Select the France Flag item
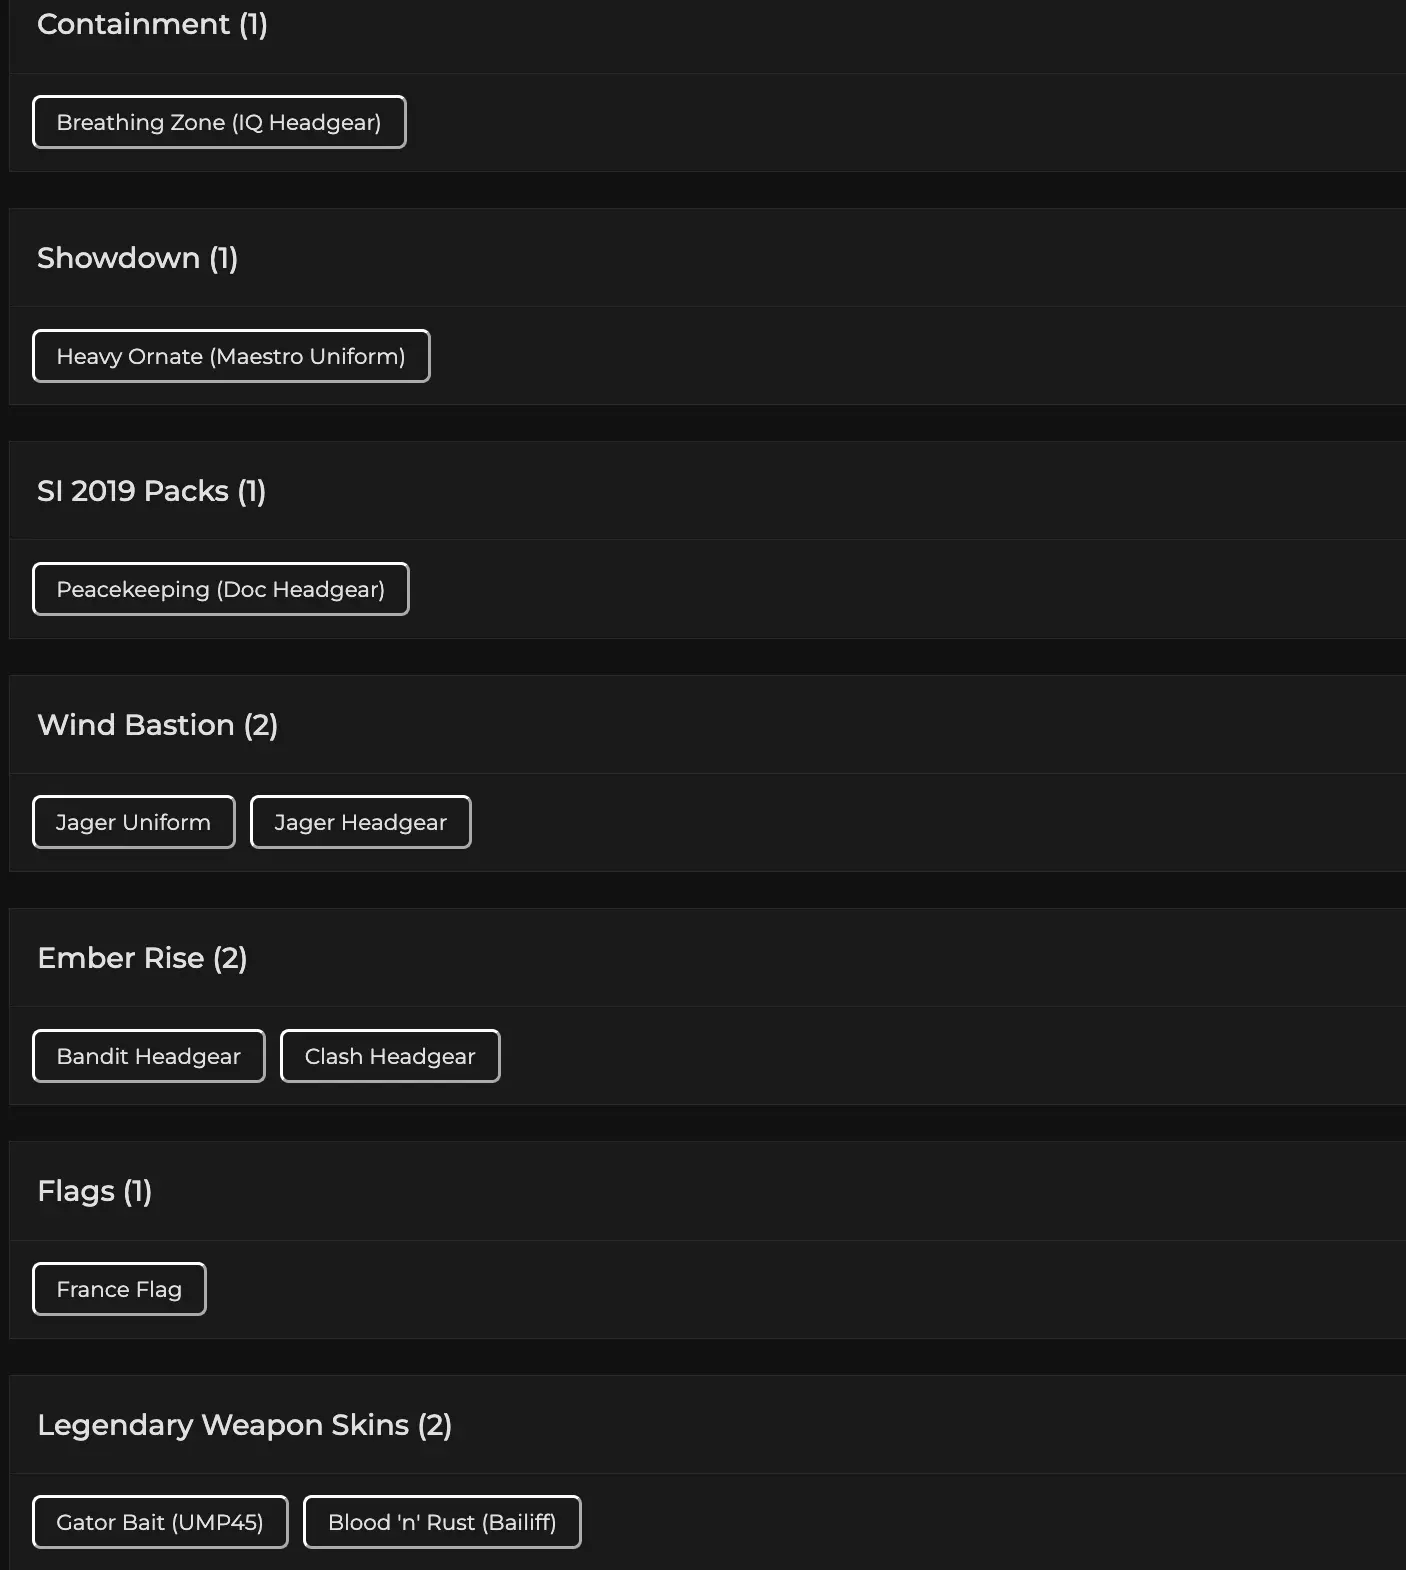Image resolution: width=1406 pixels, height=1570 pixels. point(119,1289)
